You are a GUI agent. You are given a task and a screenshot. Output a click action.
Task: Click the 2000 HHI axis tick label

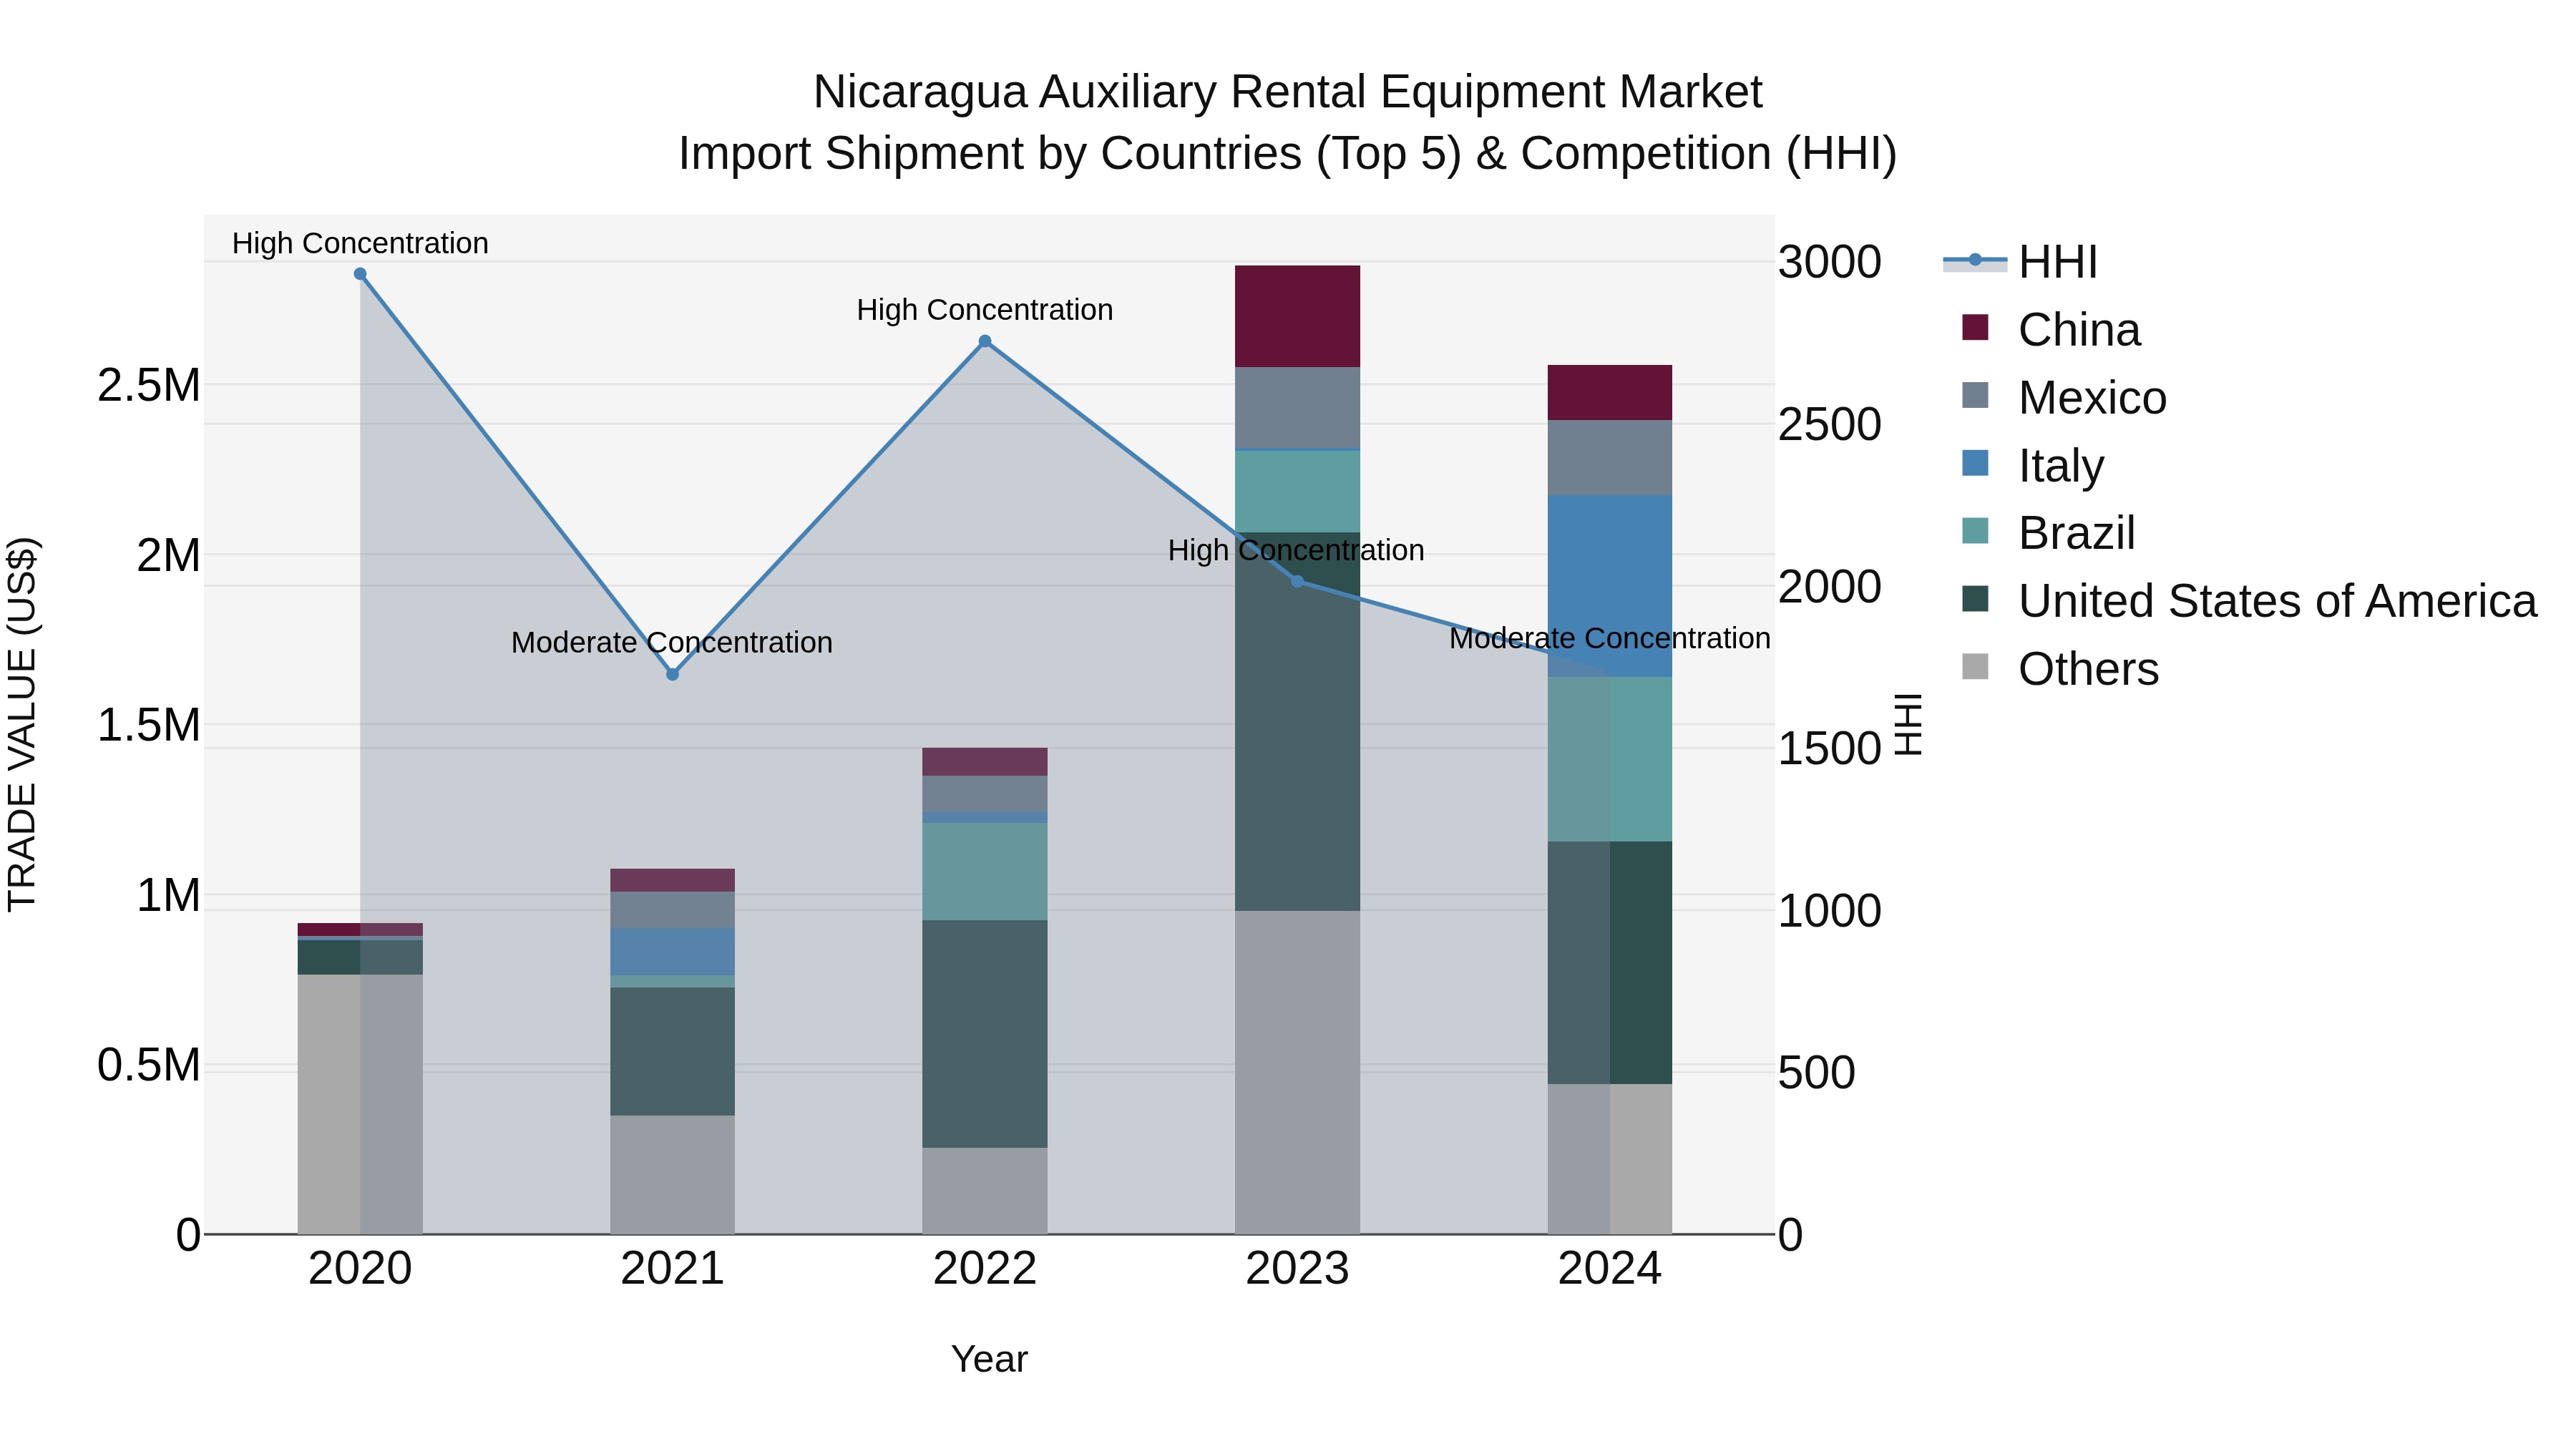[x=1830, y=586]
